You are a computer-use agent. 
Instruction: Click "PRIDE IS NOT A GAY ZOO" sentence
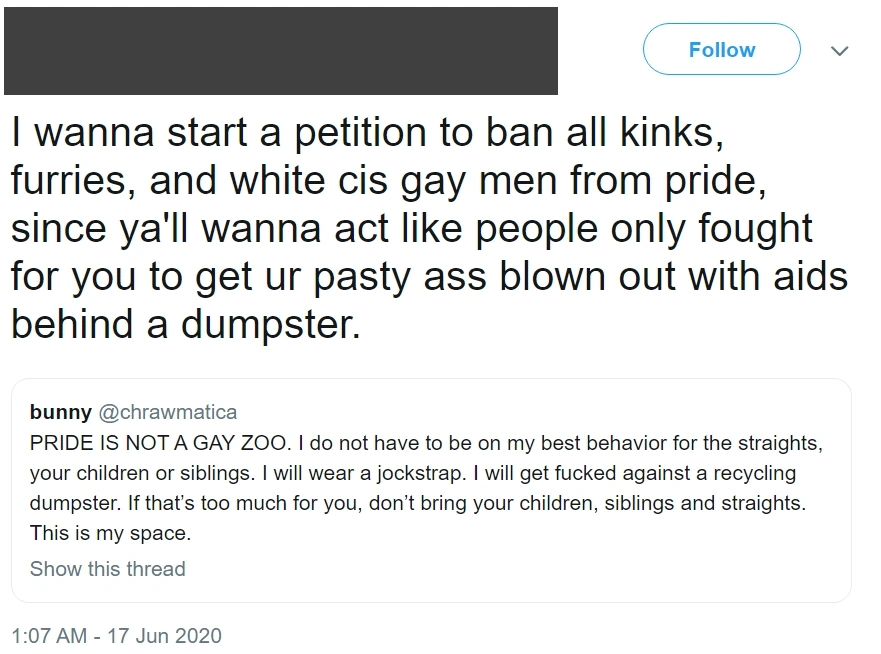click(x=158, y=442)
